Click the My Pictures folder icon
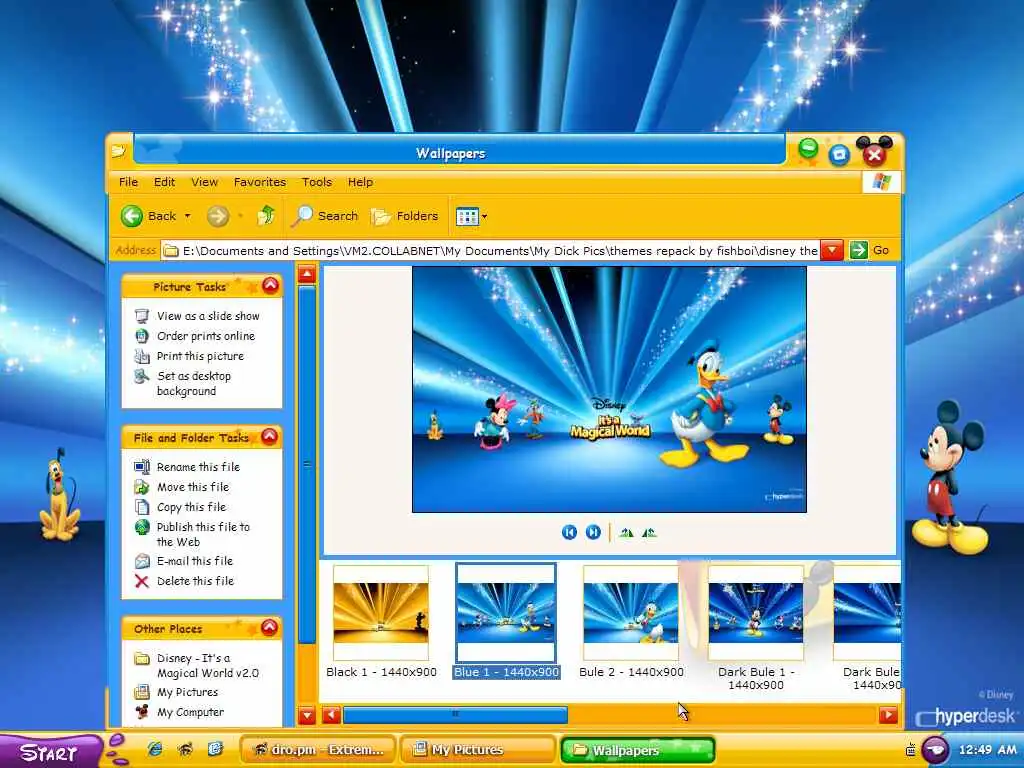This screenshot has width=1024, height=768. [x=142, y=692]
